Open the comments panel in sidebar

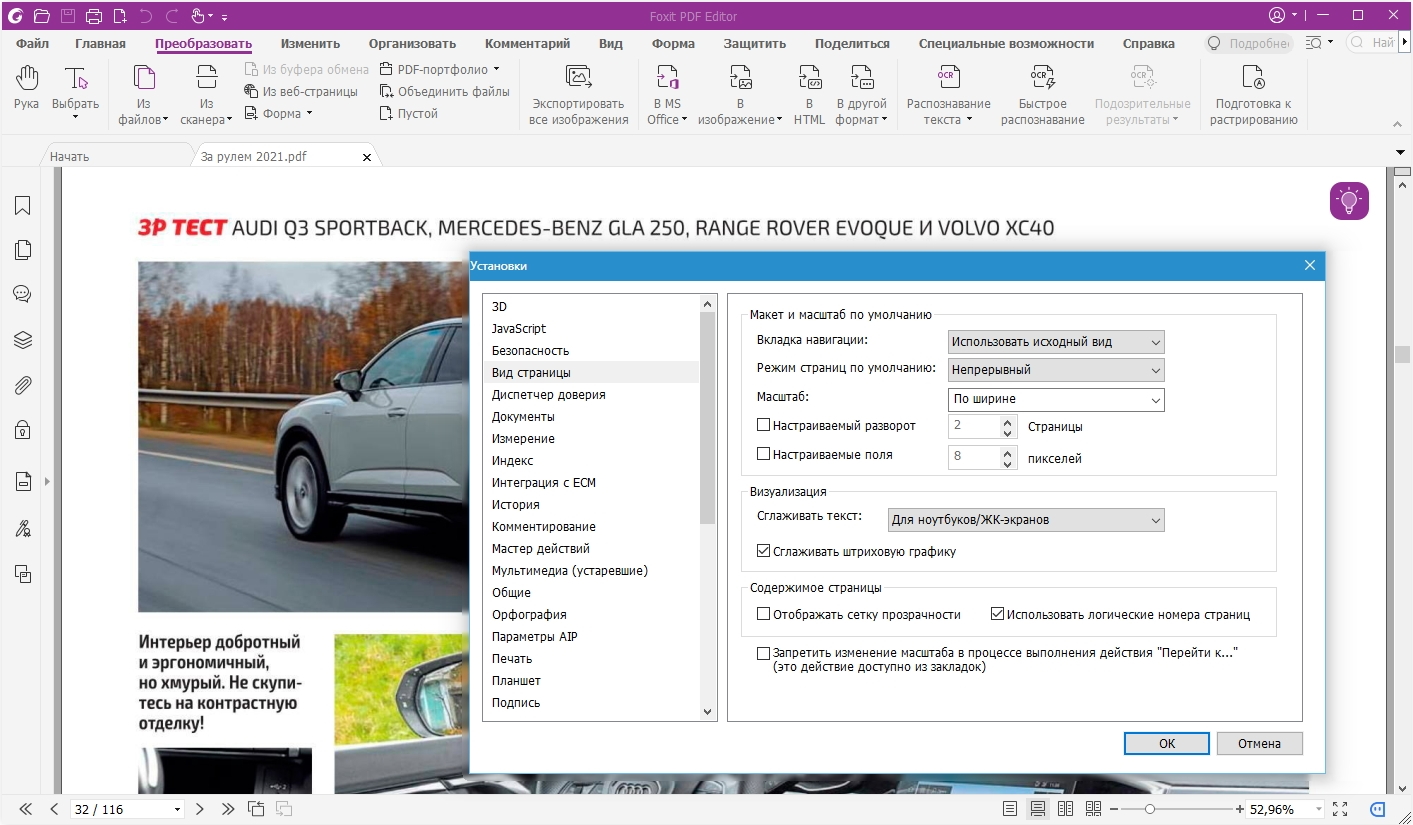tap(22, 294)
